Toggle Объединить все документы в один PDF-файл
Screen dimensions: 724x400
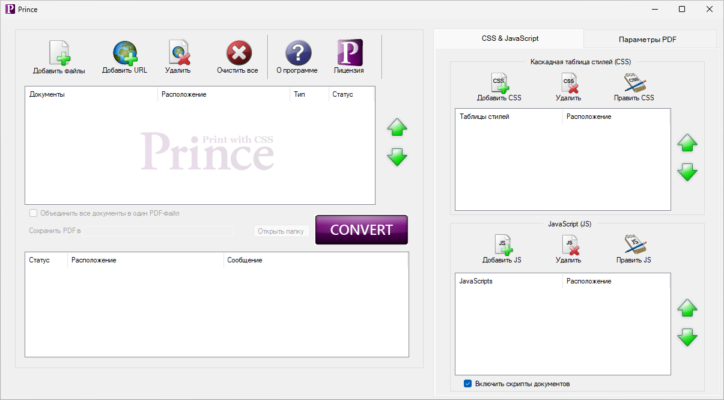(33, 213)
